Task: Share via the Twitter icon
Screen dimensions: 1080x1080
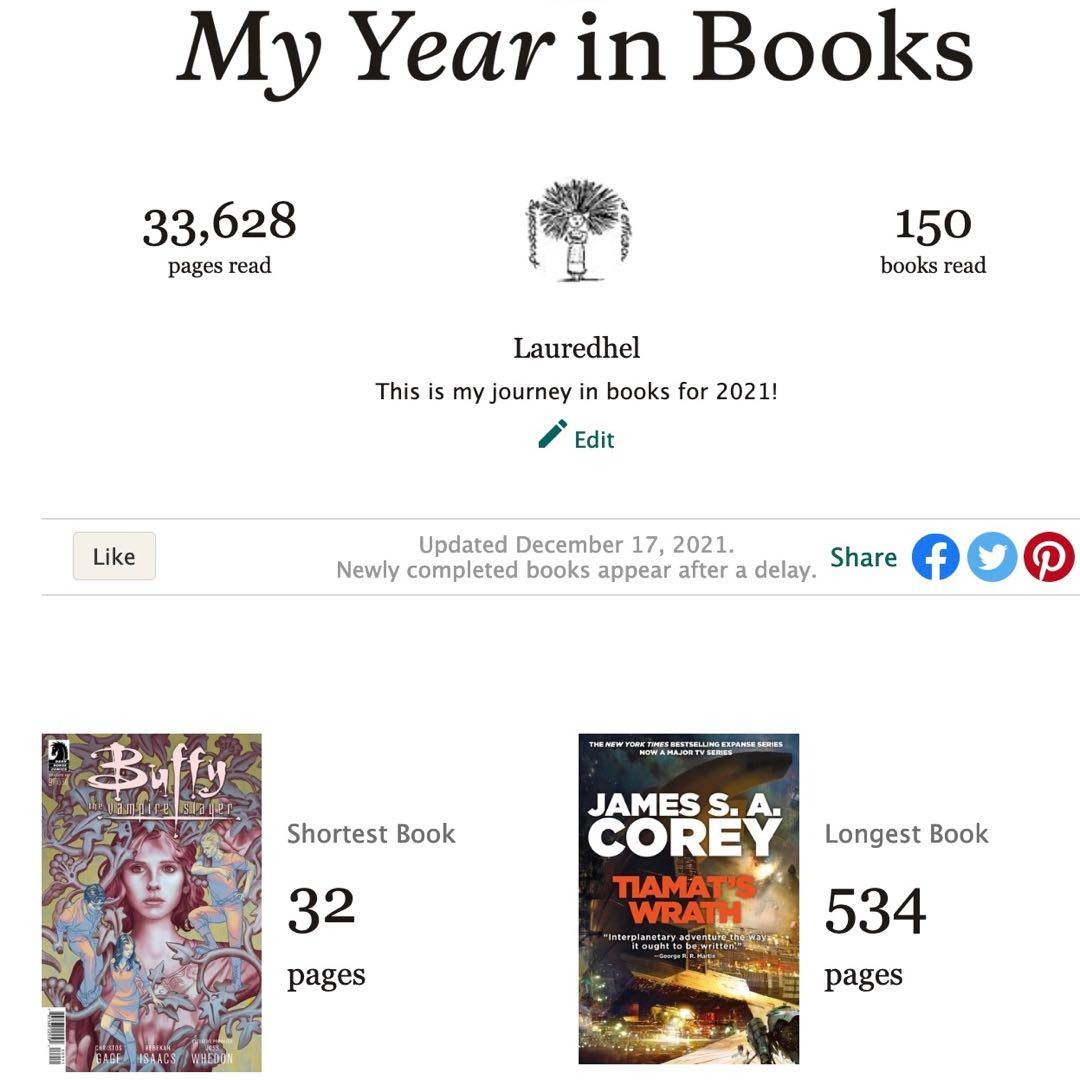Action: [992, 557]
